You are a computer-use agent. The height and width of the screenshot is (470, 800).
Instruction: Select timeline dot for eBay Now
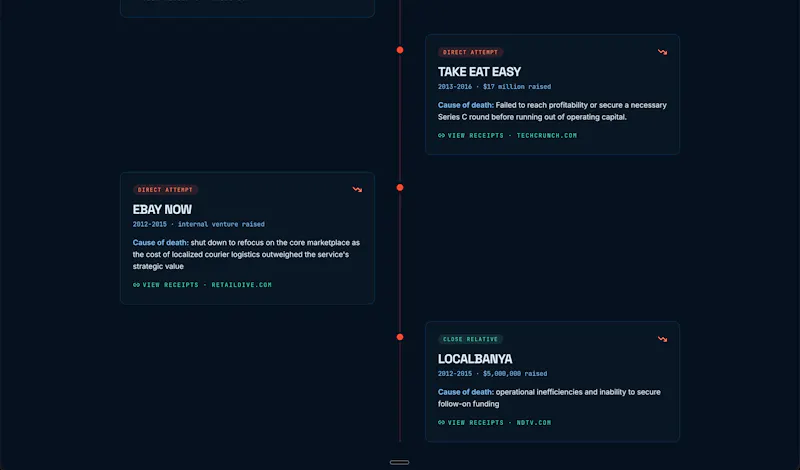pyautogui.click(x=400, y=187)
